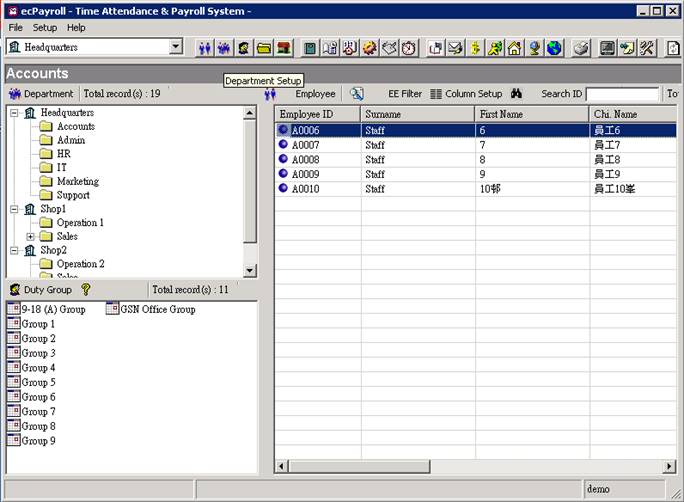Viewport: 684px width, 502px height.
Task: Click the red shop building toolbar icon
Action: (284, 48)
